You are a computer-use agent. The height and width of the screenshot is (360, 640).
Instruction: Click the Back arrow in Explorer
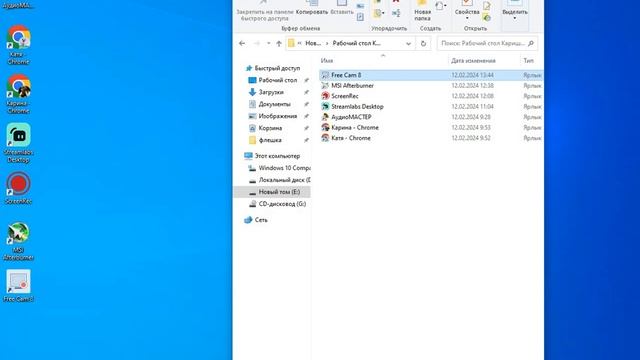[242, 43]
